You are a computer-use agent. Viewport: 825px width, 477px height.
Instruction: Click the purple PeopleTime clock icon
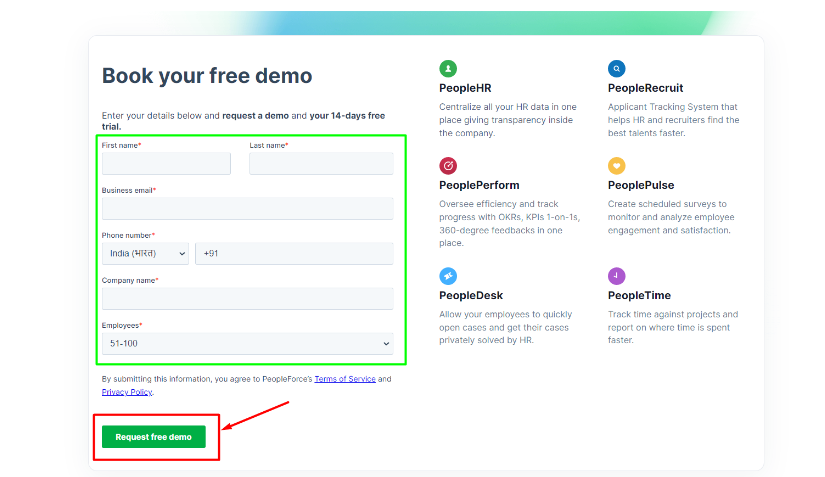point(617,276)
